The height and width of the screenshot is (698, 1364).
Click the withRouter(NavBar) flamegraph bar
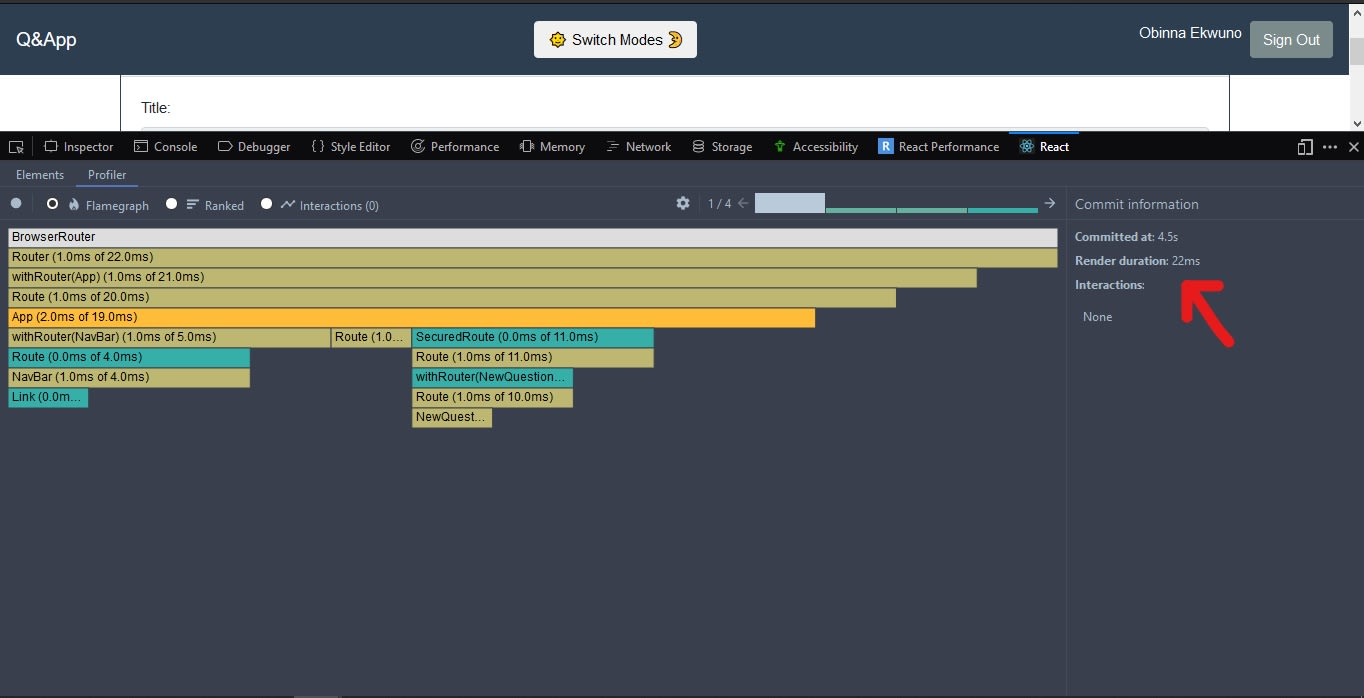169,337
